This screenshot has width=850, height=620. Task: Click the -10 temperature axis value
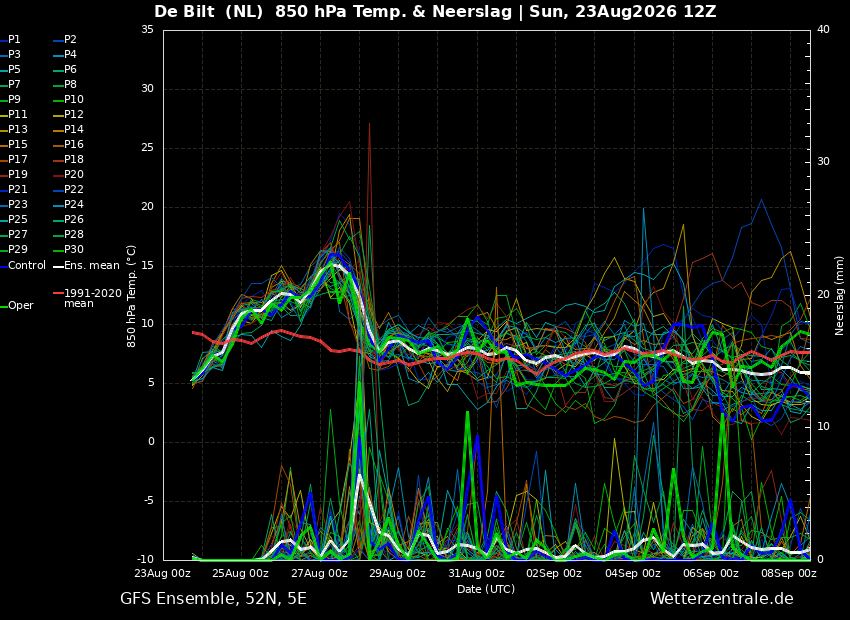[145, 560]
